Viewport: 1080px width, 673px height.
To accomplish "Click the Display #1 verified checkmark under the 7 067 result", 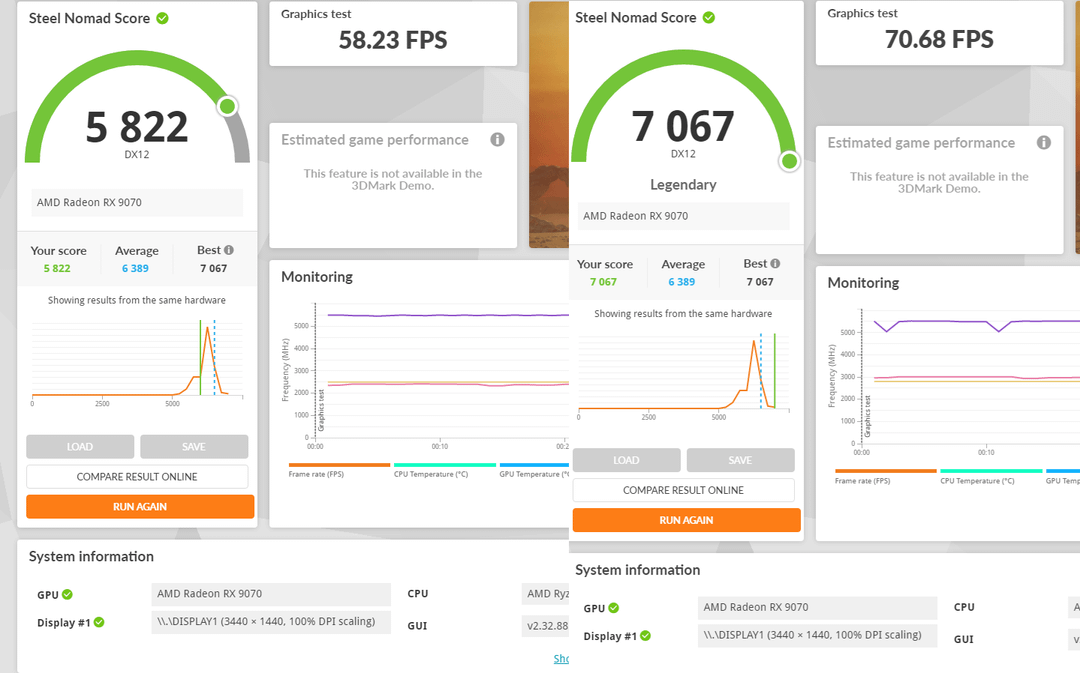I will tap(645, 636).
